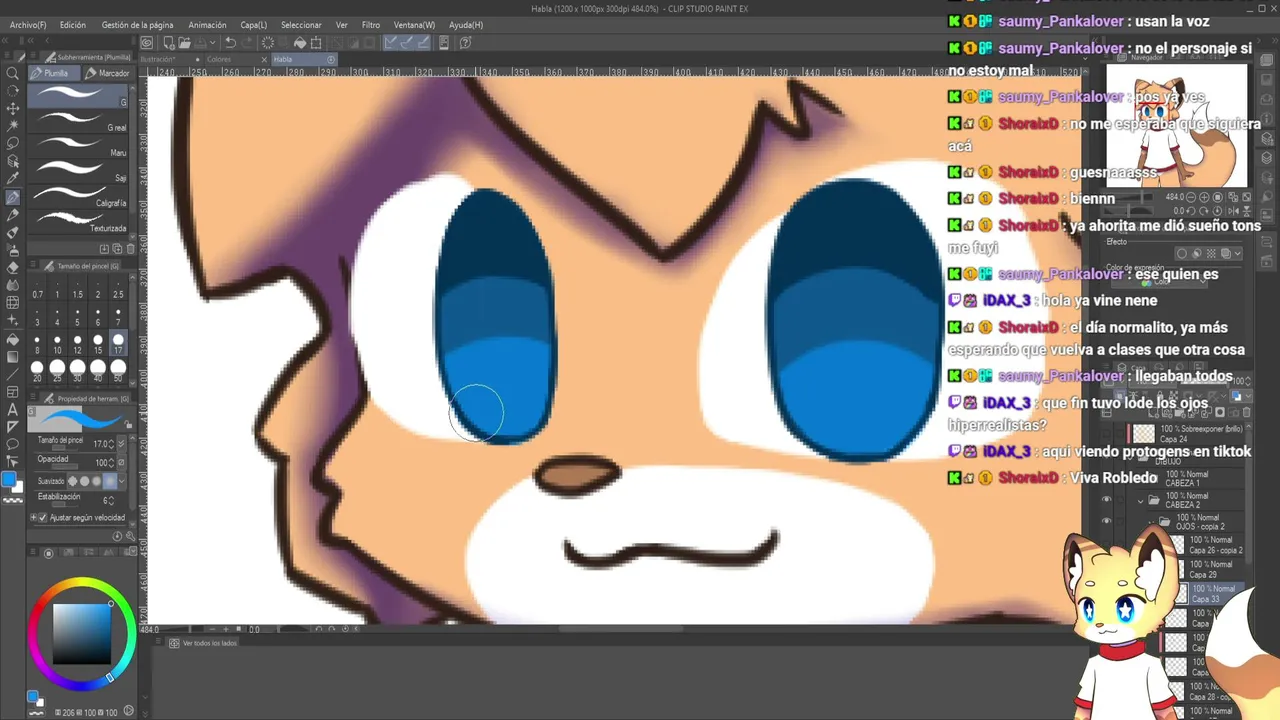Select the Rotate view tool

pyautogui.click(x=13, y=91)
